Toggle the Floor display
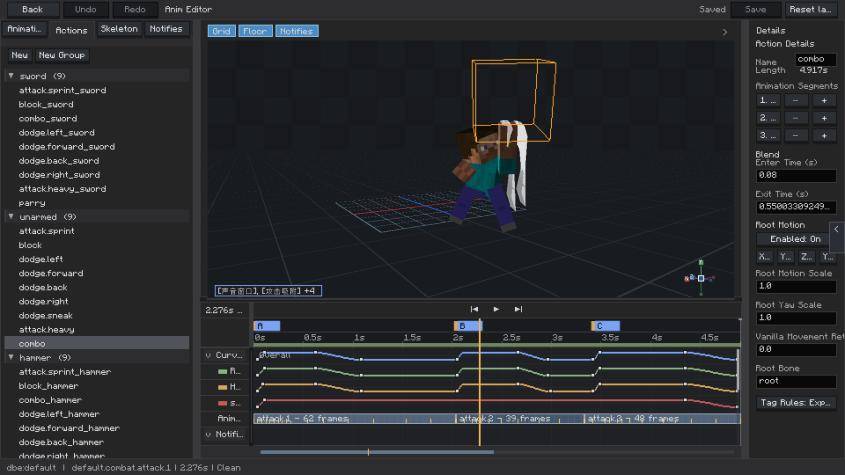Image resolution: width=845 pixels, height=475 pixels. pyautogui.click(x=255, y=31)
